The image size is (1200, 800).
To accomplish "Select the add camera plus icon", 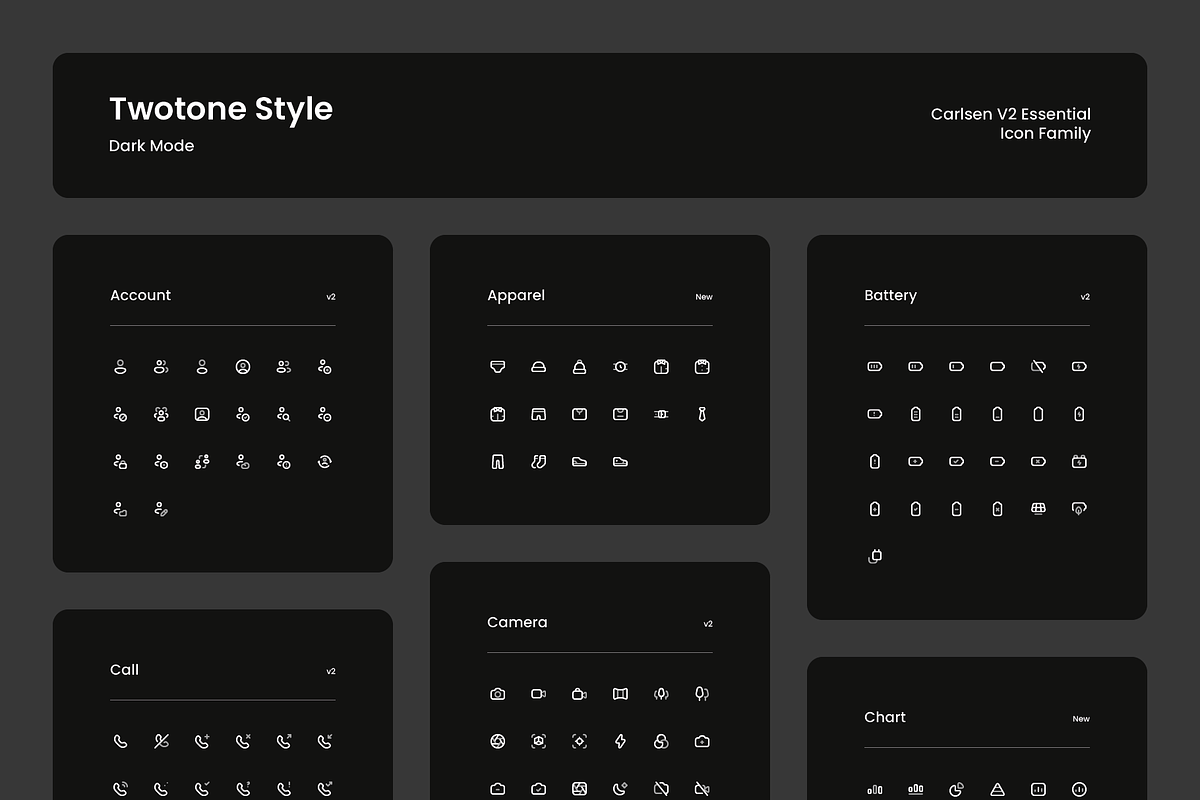I will [x=702, y=741].
